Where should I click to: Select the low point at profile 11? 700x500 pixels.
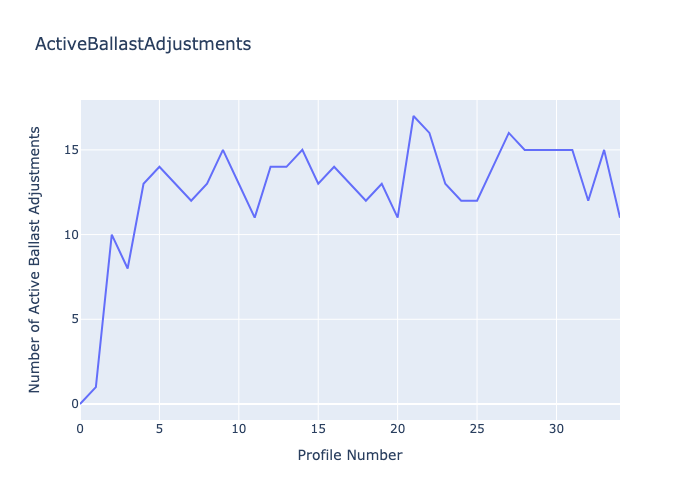pyautogui.click(x=255, y=217)
